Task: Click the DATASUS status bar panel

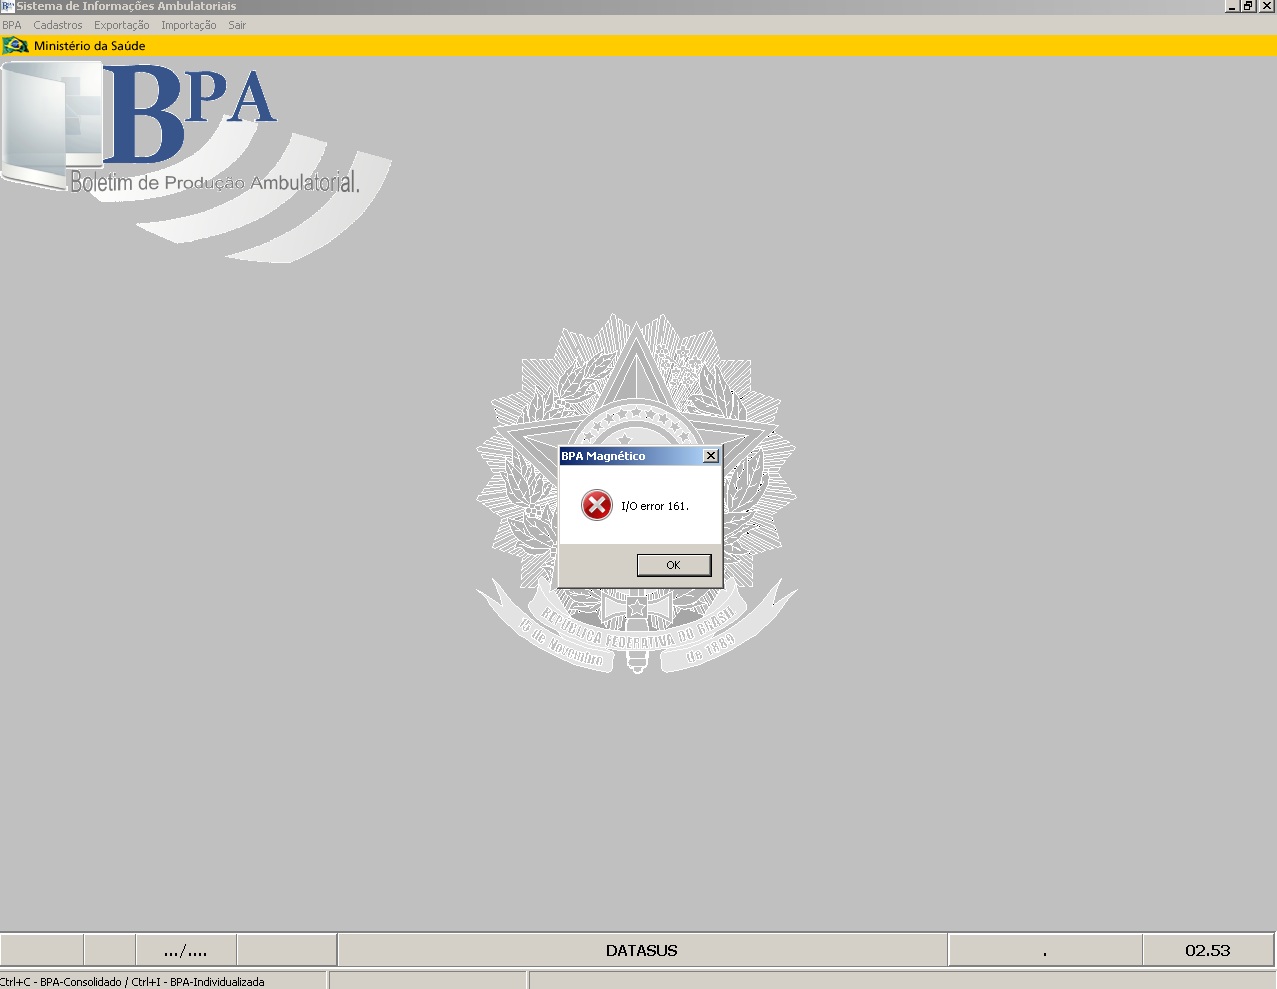Action: tap(642, 950)
